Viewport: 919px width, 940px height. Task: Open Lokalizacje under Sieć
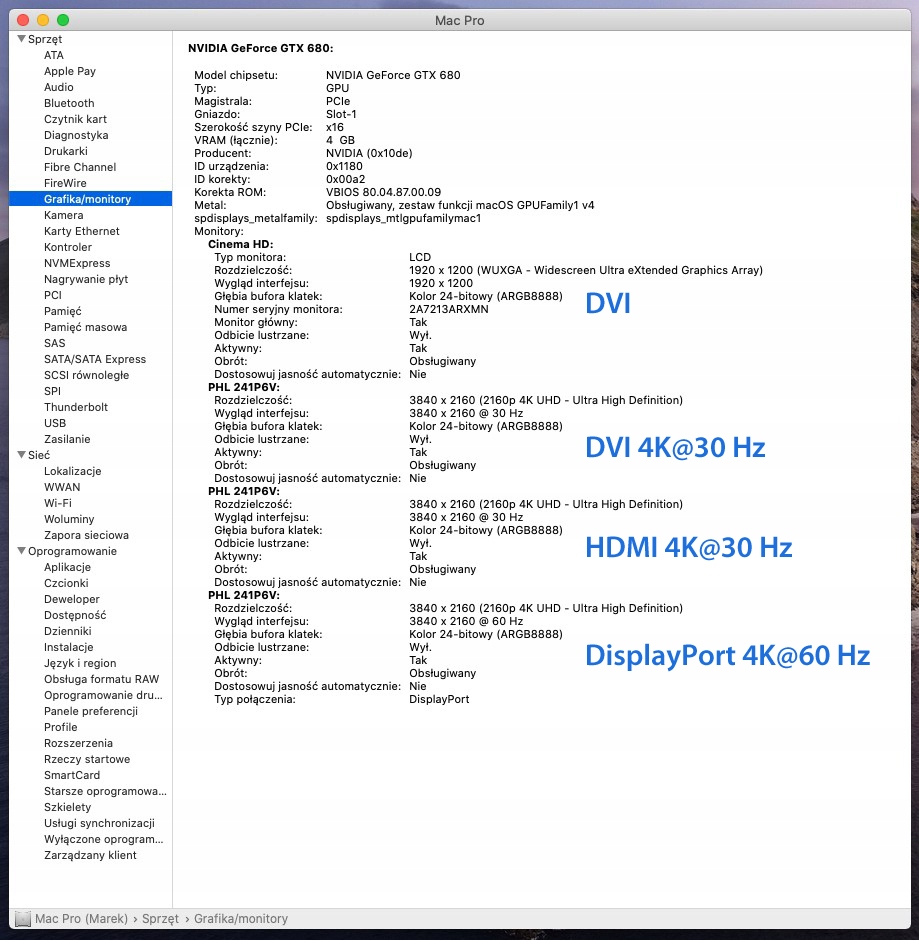(73, 471)
